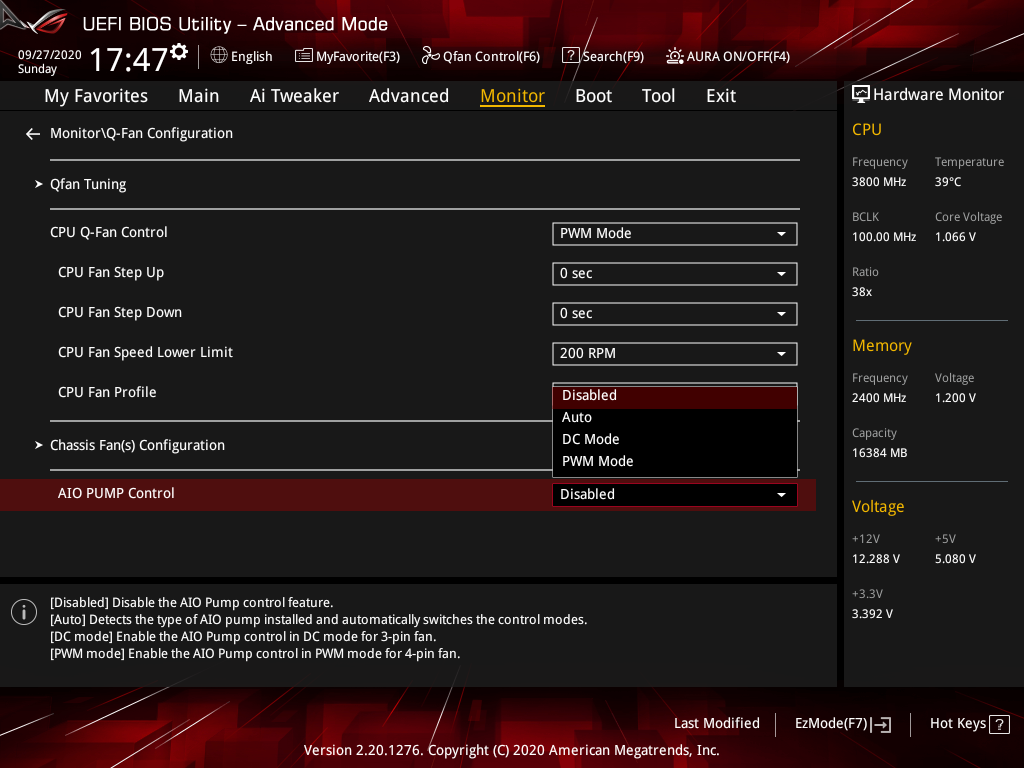The height and width of the screenshot is (768, 1024).
Task: Click Qfan Control(F6) button label
Action: (492, 57)
